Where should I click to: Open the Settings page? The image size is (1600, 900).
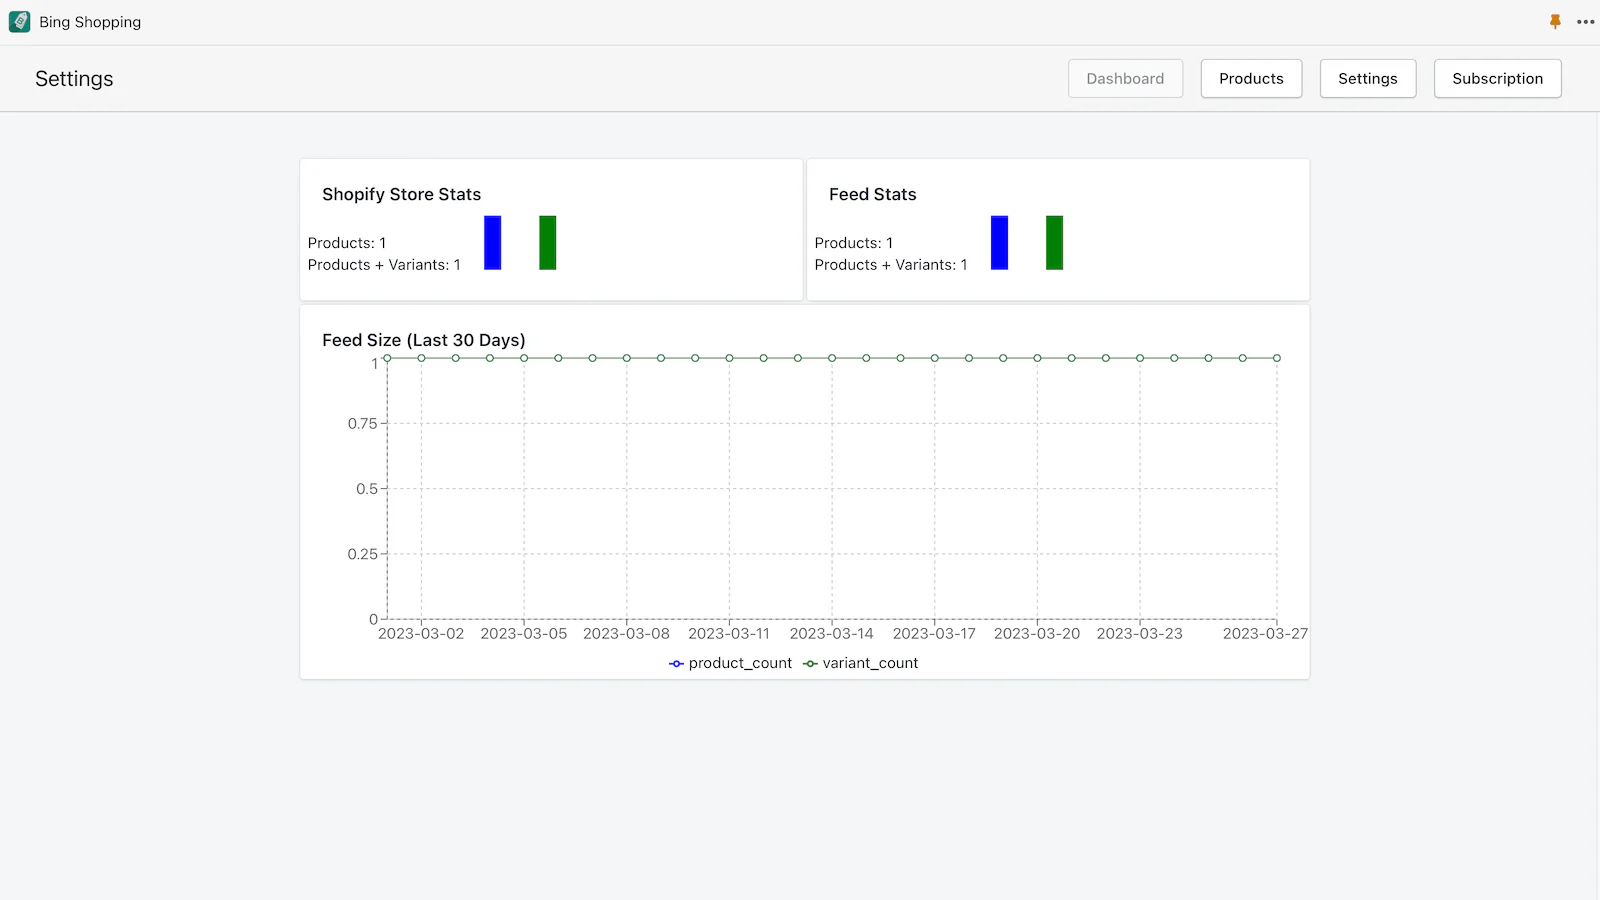point(1368,78)
